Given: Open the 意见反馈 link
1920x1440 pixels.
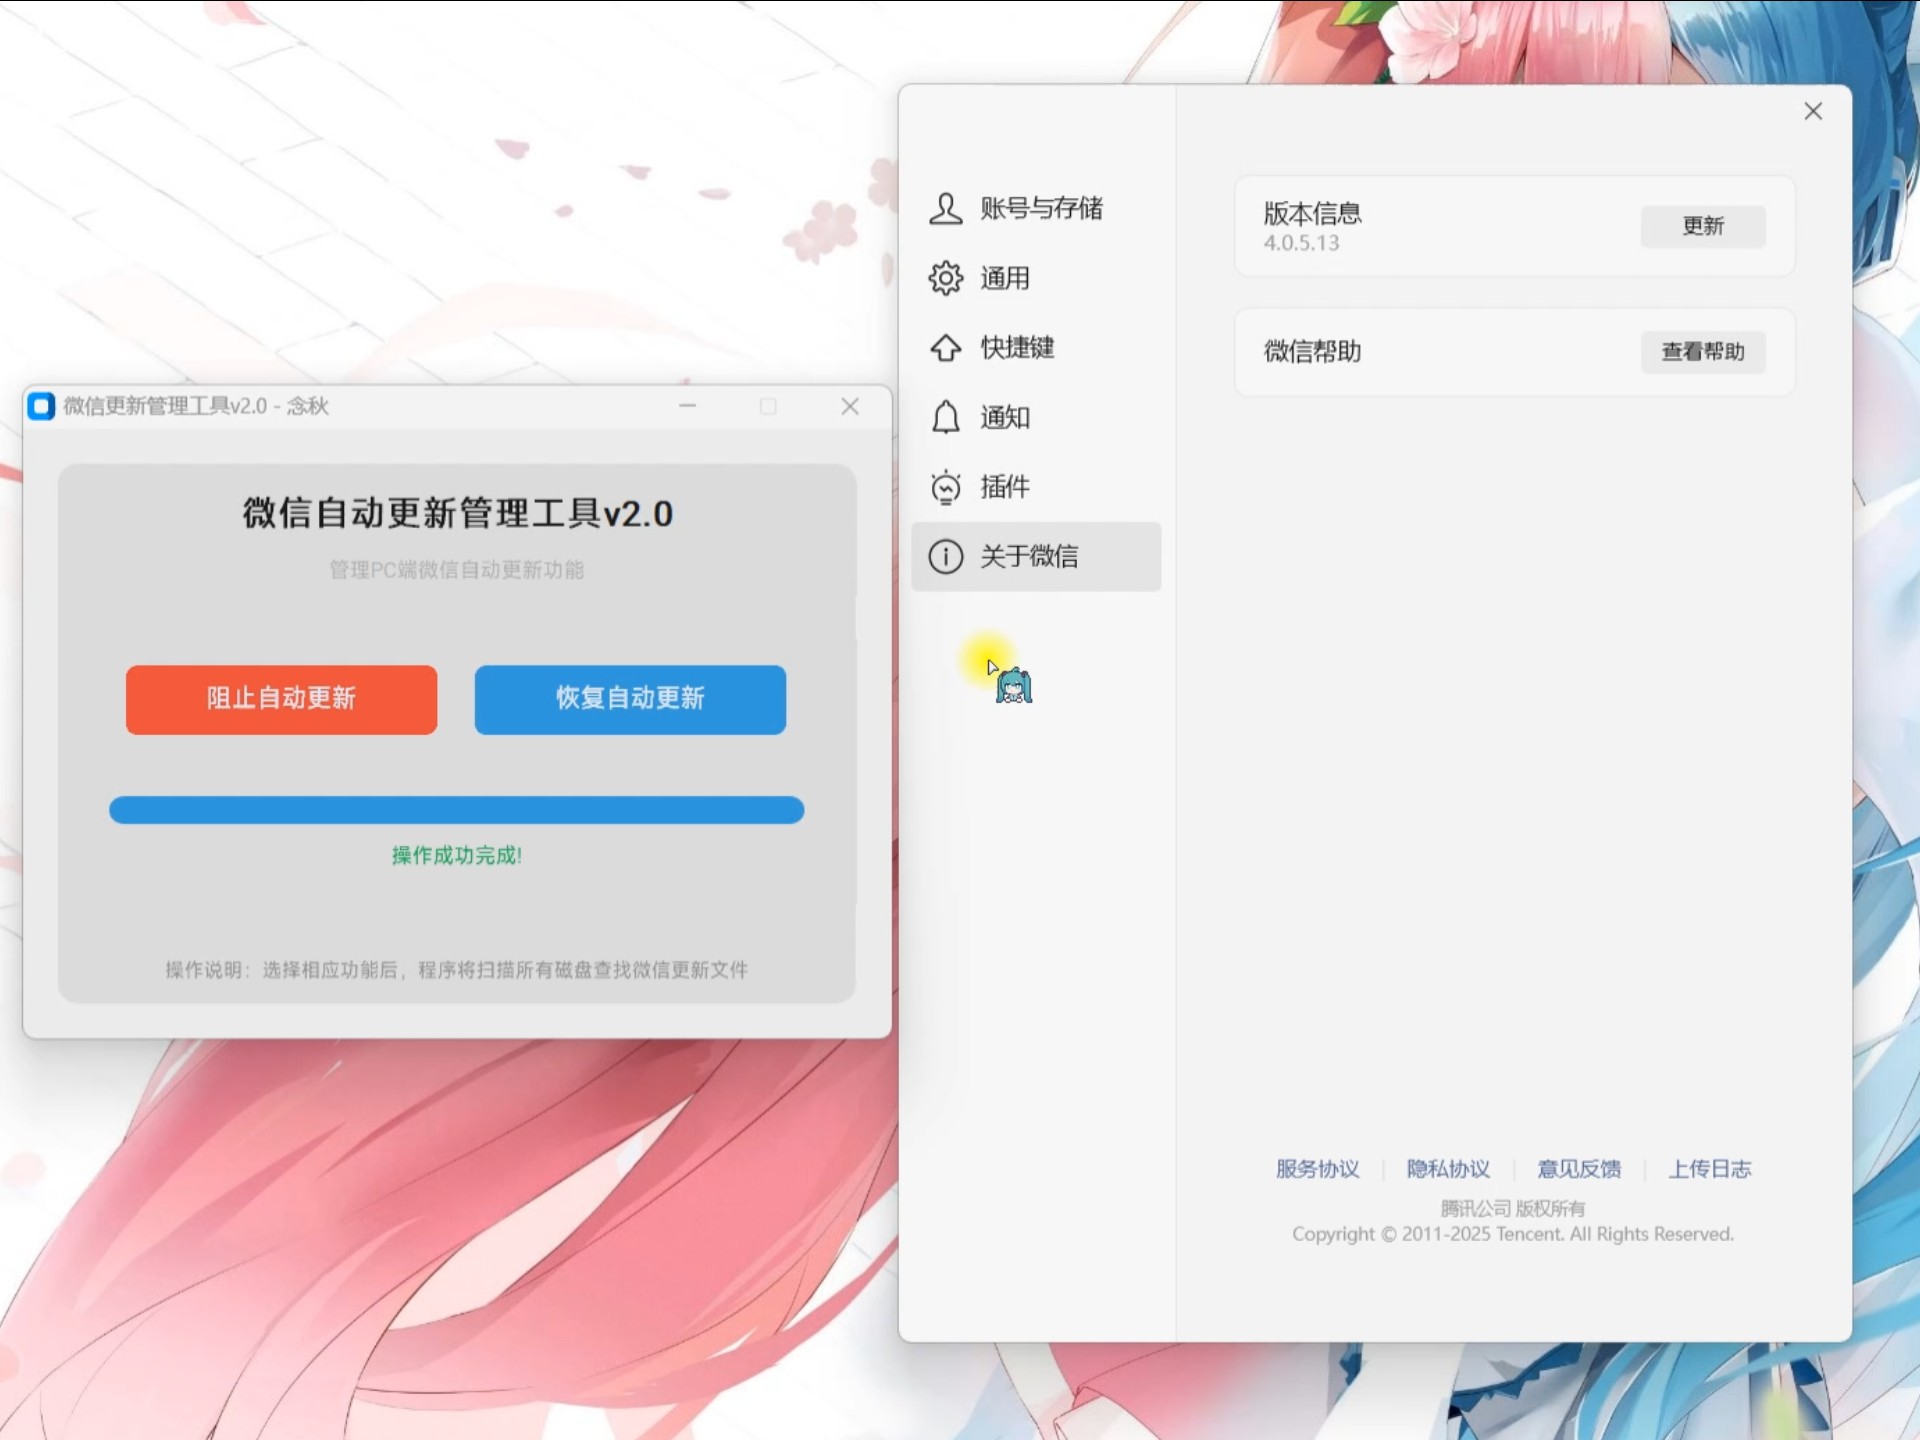Looking at the screenshot, I should click(1579, 1169).
